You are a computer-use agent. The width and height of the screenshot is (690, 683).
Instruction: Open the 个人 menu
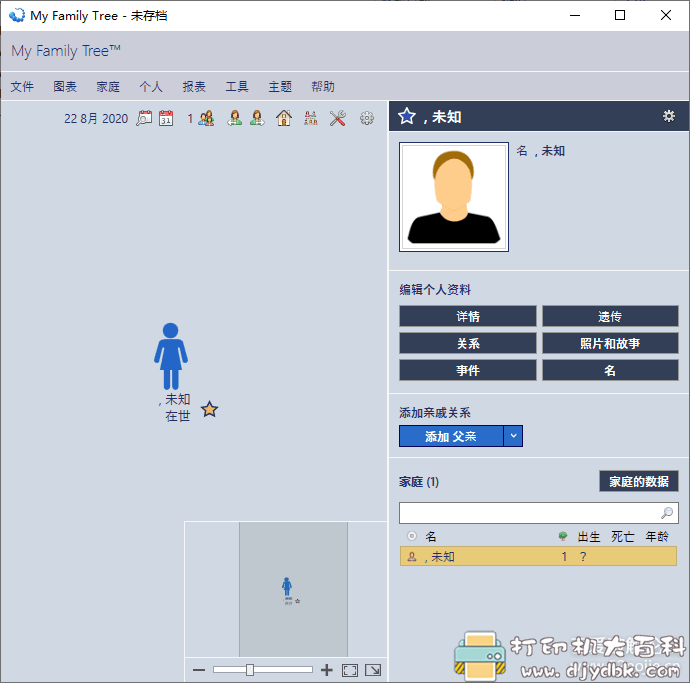151,86
